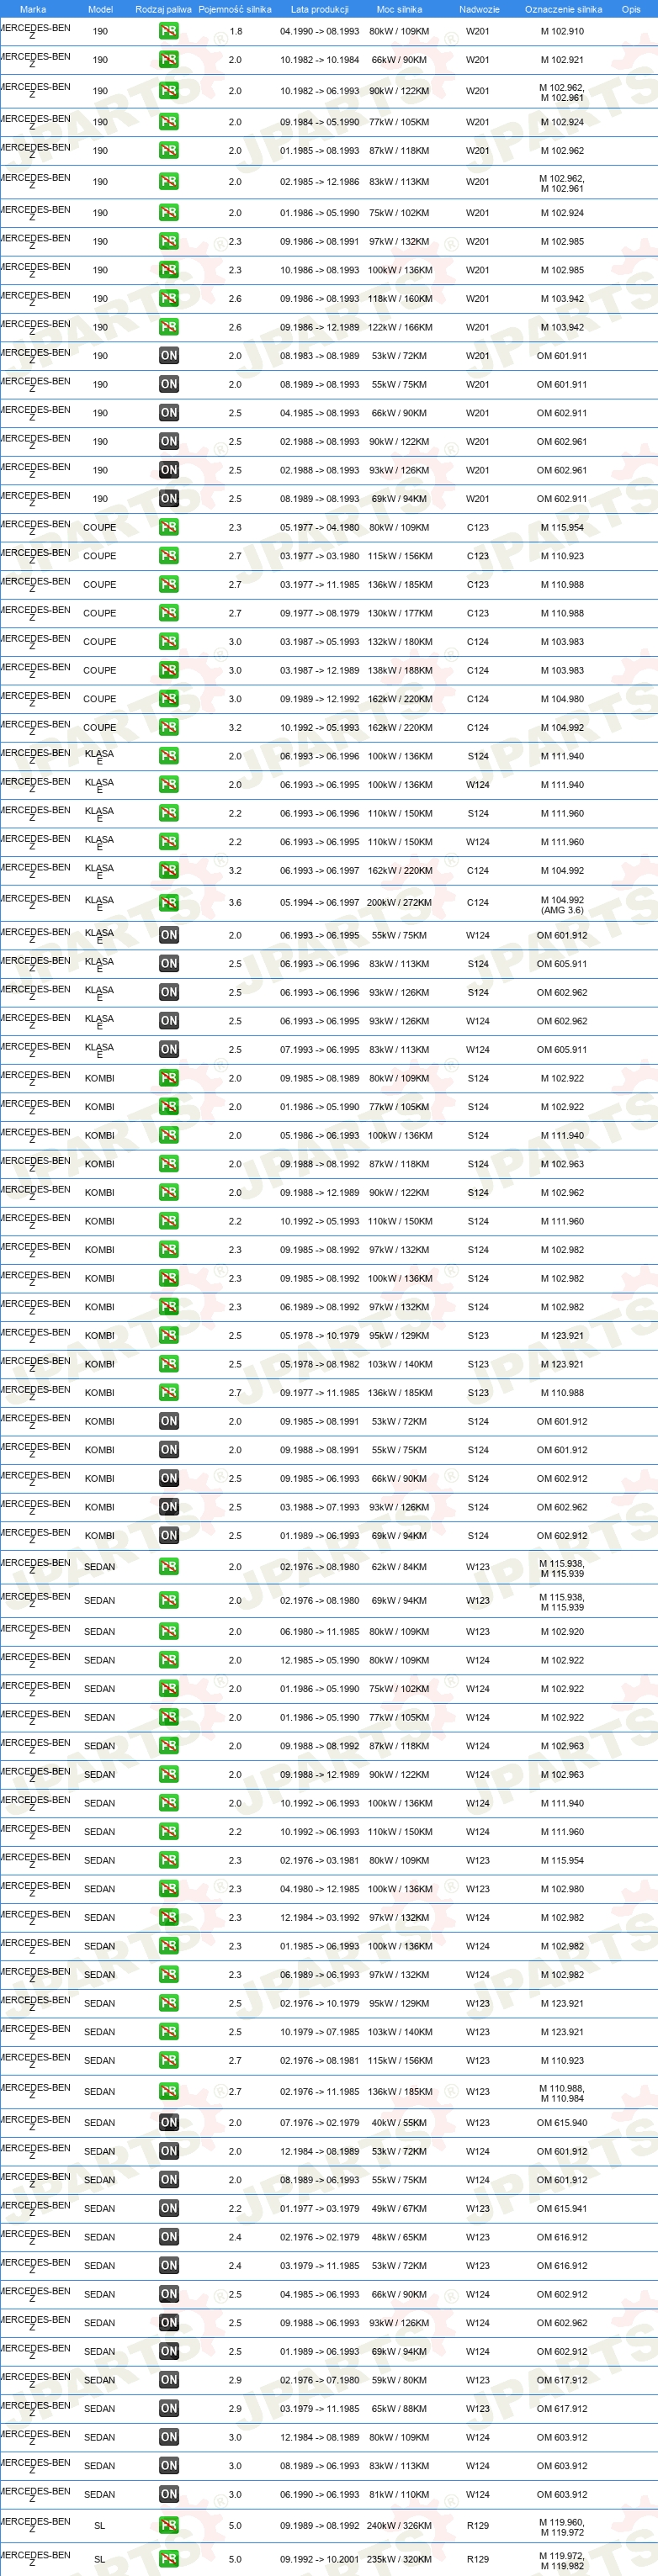The height and width of the screenshot is (2576, 658).
Task: Click production dates 05.1977 -> 04.1980
Action: [319, 527]
